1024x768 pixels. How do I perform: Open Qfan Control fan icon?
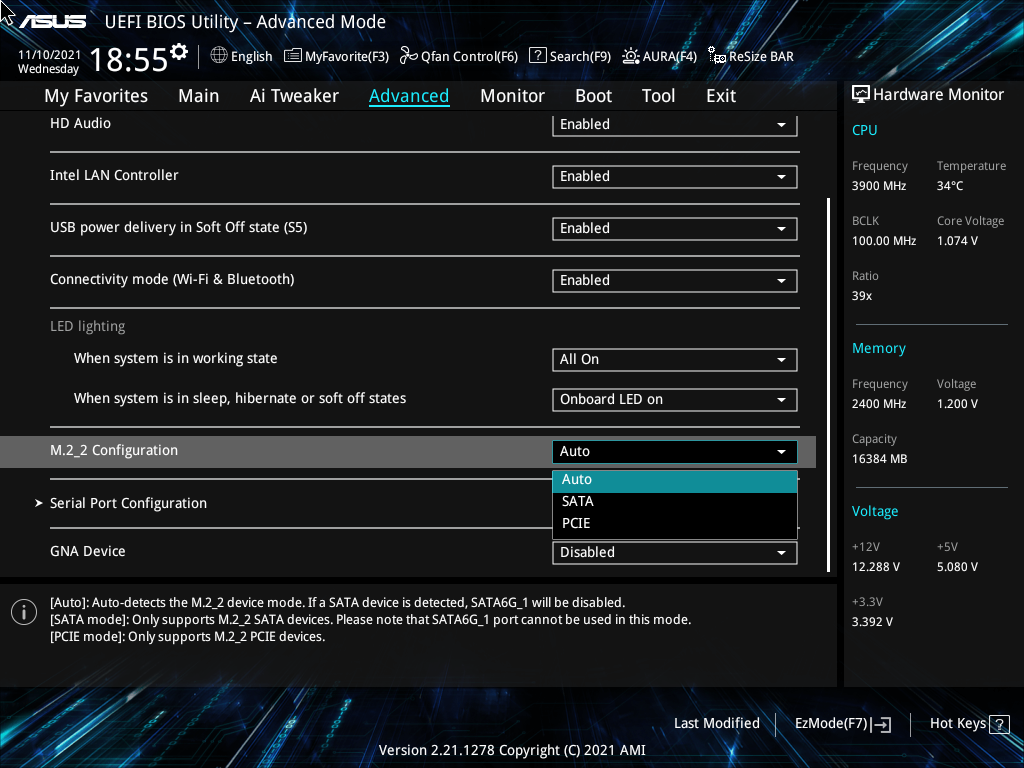pyautogui.click(x=409, y=56)
